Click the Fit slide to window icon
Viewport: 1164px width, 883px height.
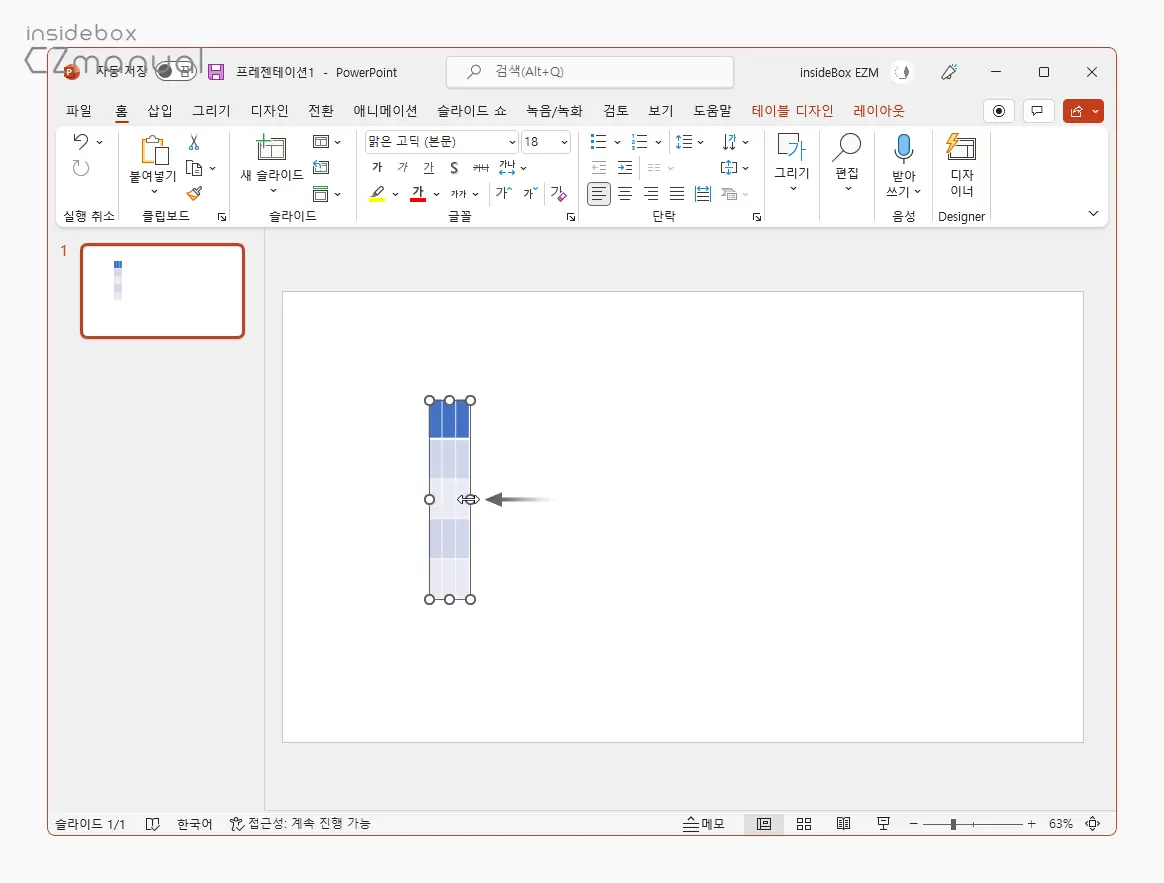tap(1092, 824)
